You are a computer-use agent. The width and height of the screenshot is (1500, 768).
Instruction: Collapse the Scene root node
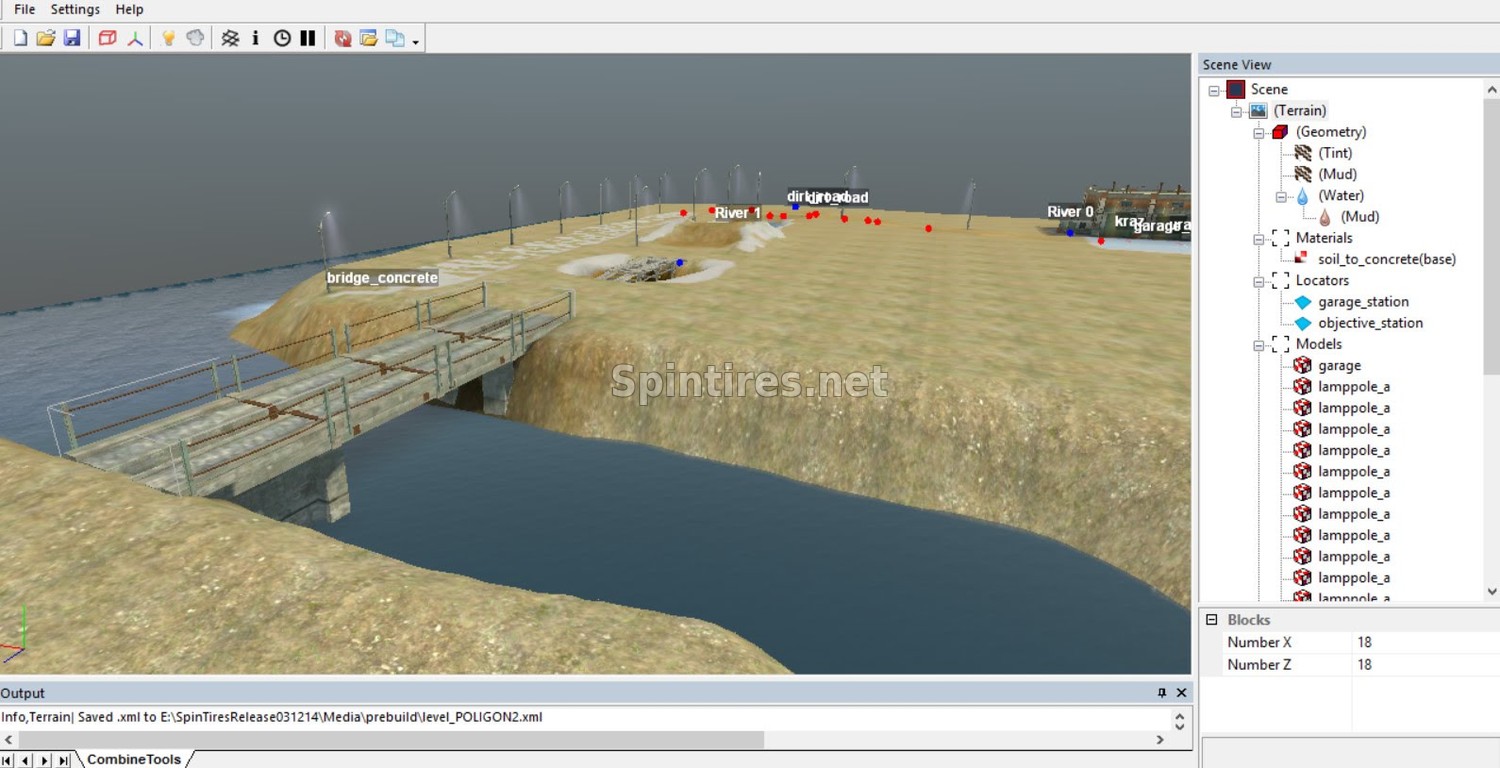click(1214, 90)
